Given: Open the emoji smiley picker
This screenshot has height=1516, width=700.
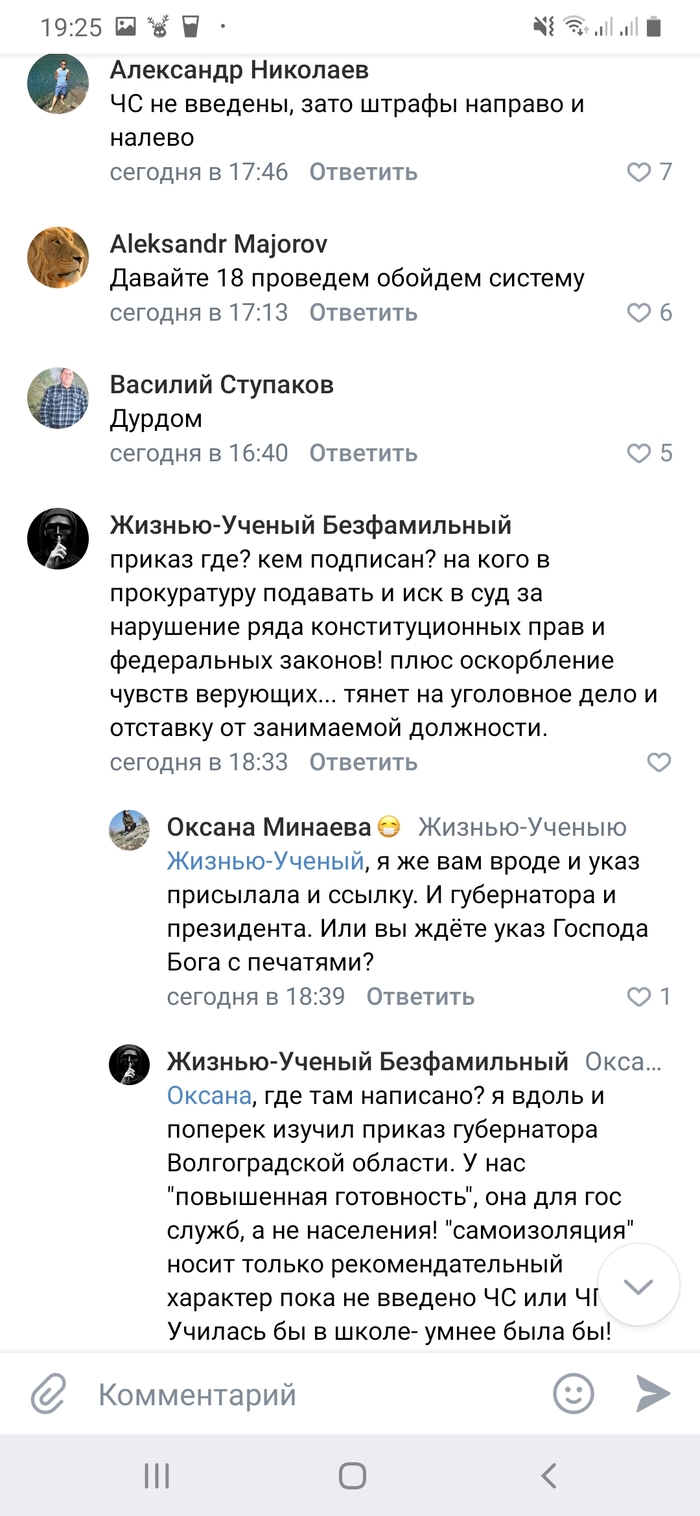Looking at the screenshot, I should pyautogui.click(x=574, y=1393).
